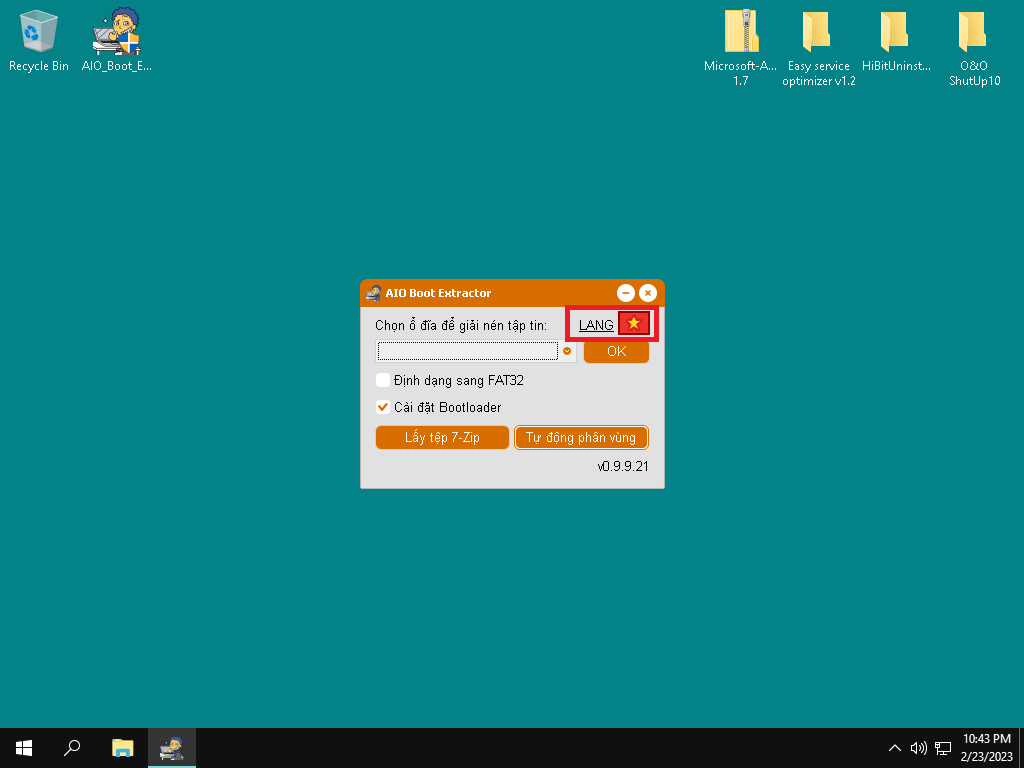Click the Vietnam flag language icon
Image resolution: width=1024 pixels, height=768 pixels.
point(633,324)
